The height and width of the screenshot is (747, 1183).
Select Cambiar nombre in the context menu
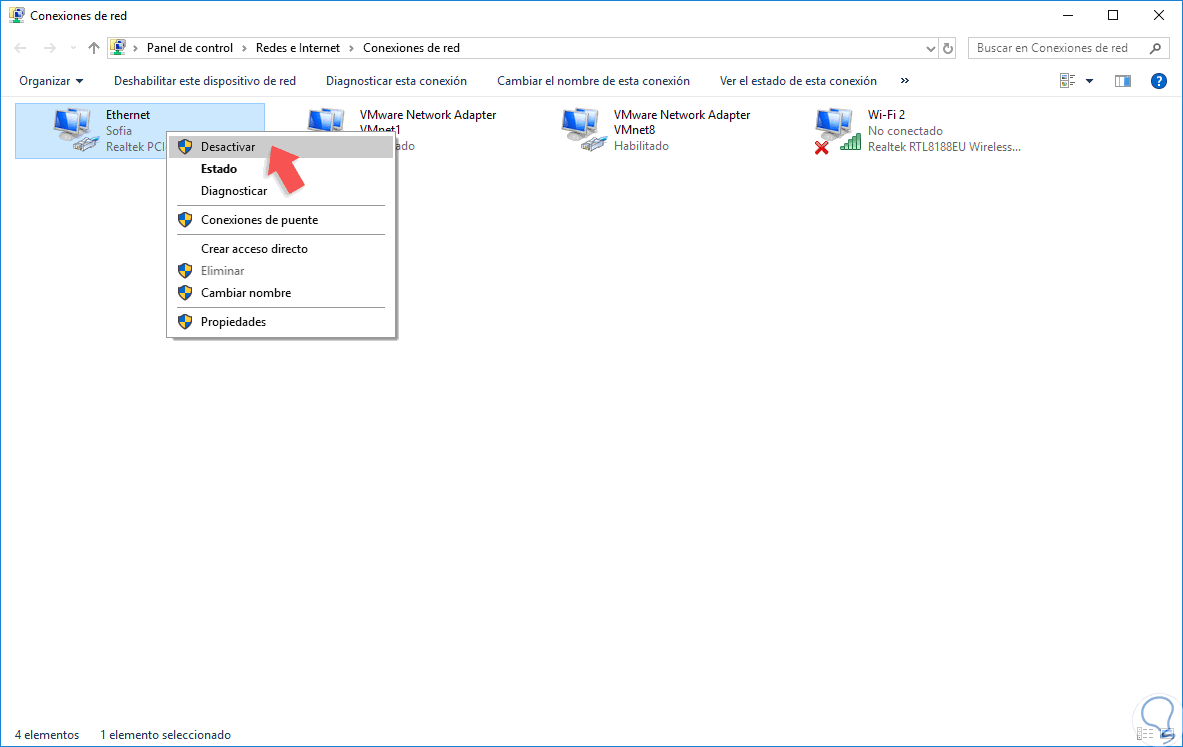click(x=281, y=293)
